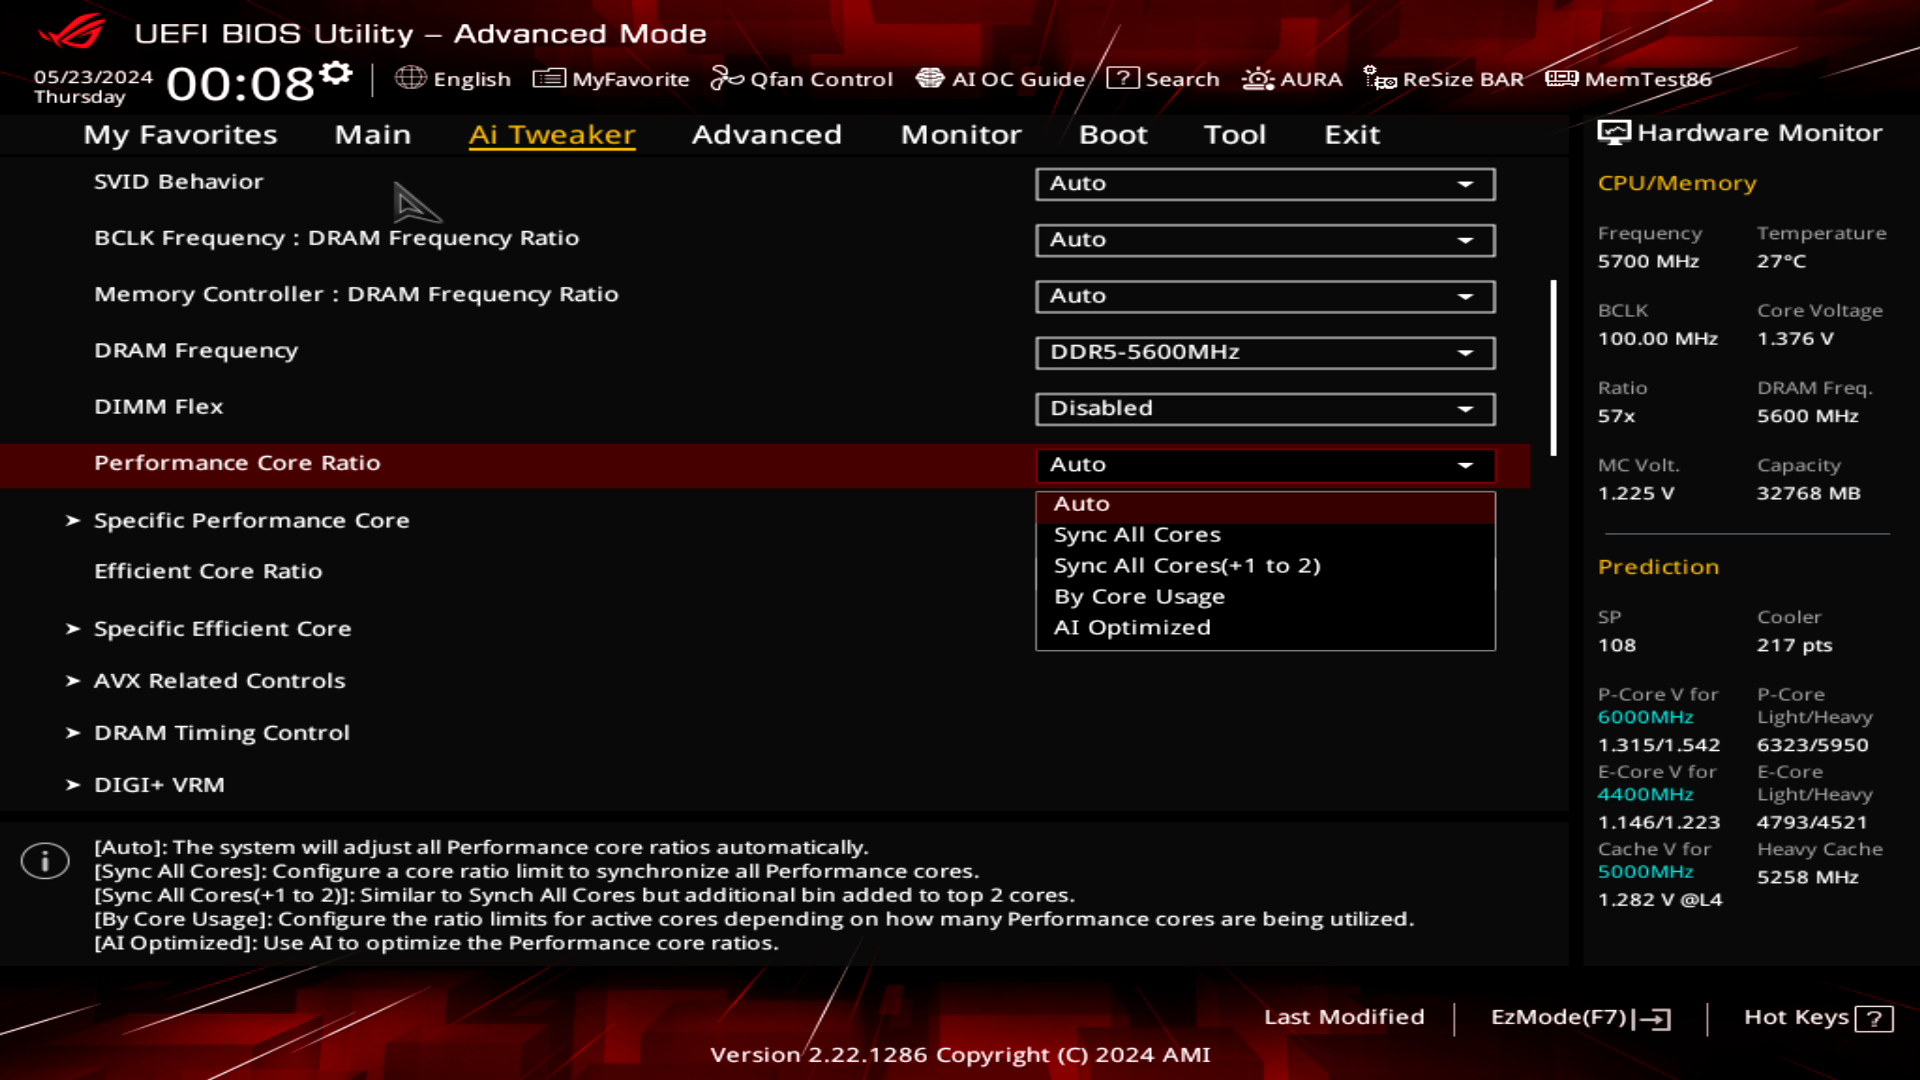Switch to the Monitor tab
Image resolution: width=1920 pixels, height=1080 pixels.
(x=961, y=133)
